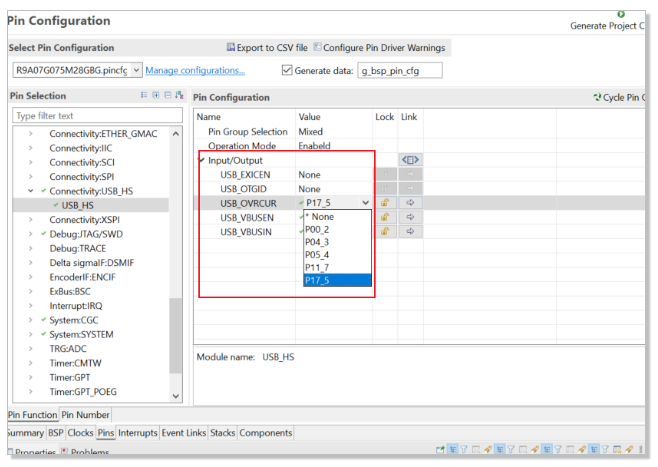
Task: Expand Timer:GPT_POEG tree node
Action: coord(30,391)
